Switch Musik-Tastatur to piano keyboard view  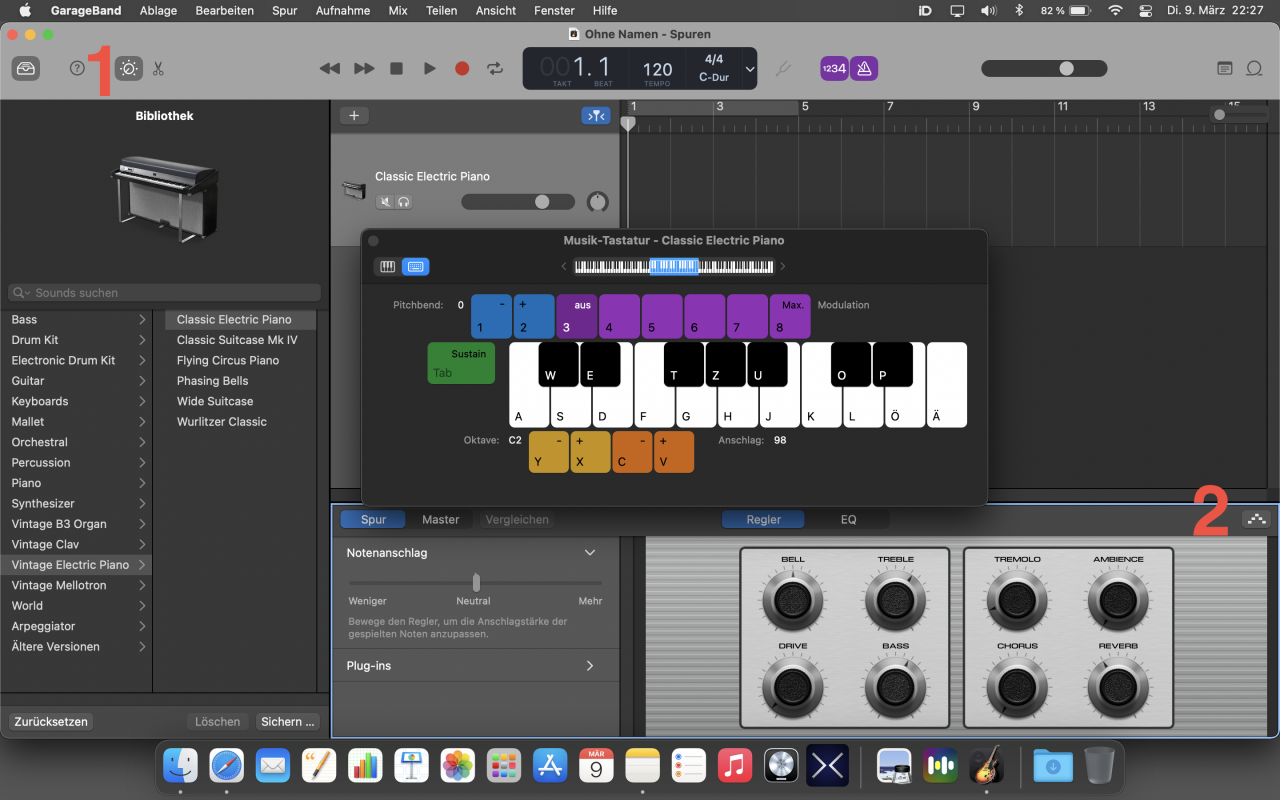pos(387,266)
